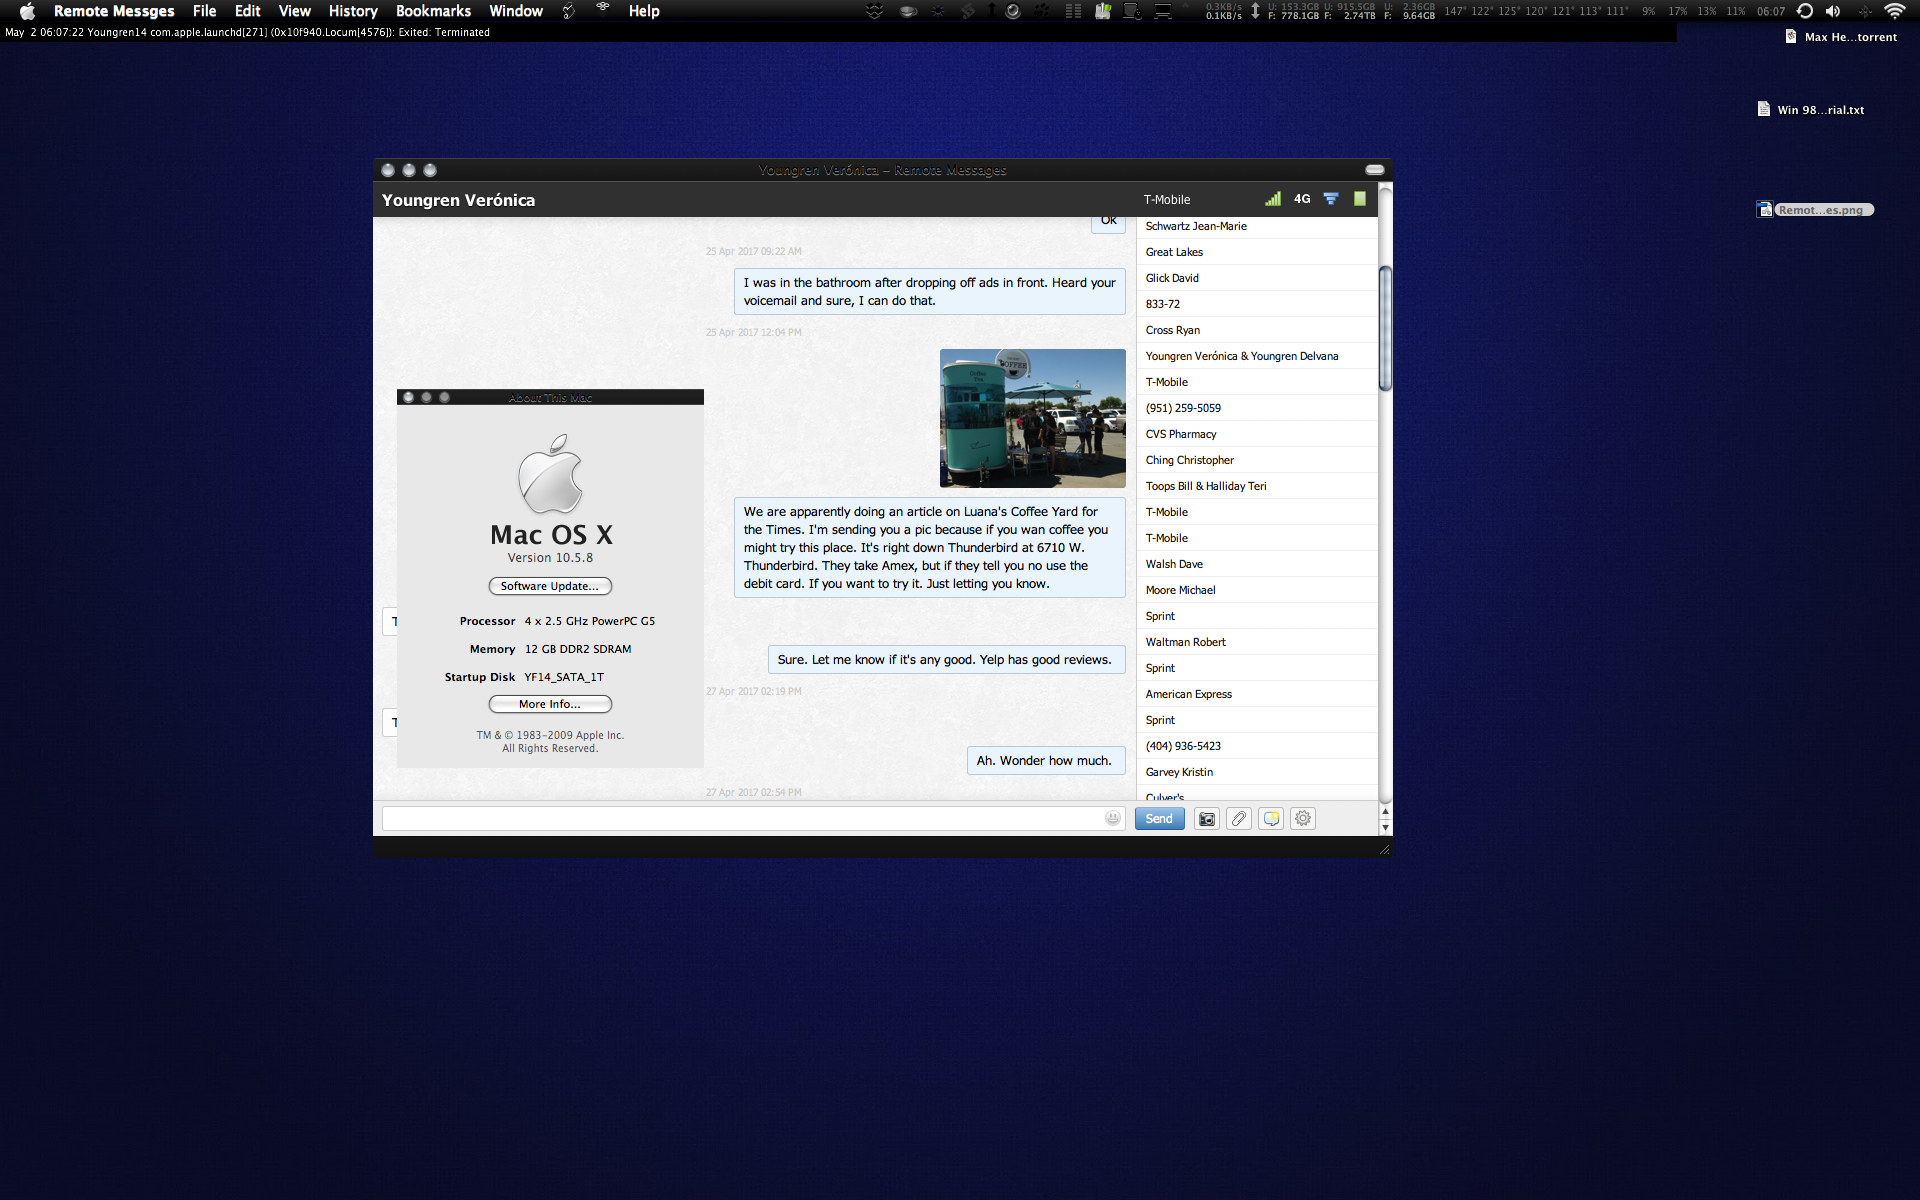Open the View menu
Screen dimensions: 1920x1200
(294, 11)
